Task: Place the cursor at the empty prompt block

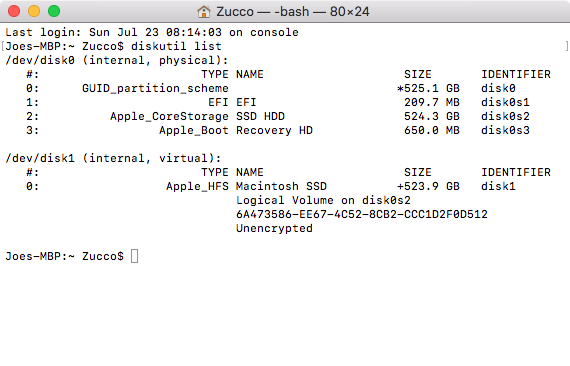Action: pyautogui.click(x=134, y=256)
